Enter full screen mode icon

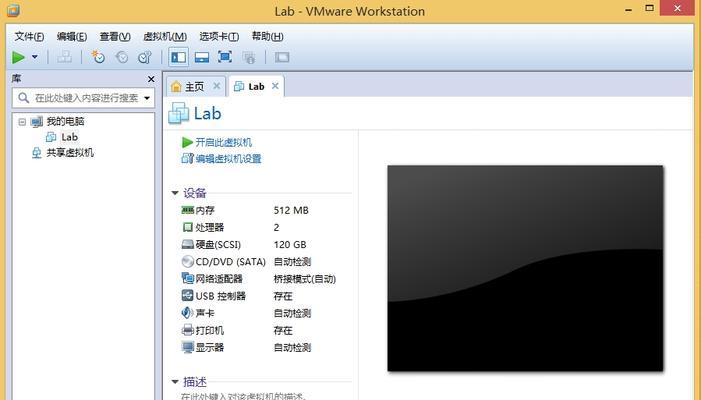[x=225, y=57]
